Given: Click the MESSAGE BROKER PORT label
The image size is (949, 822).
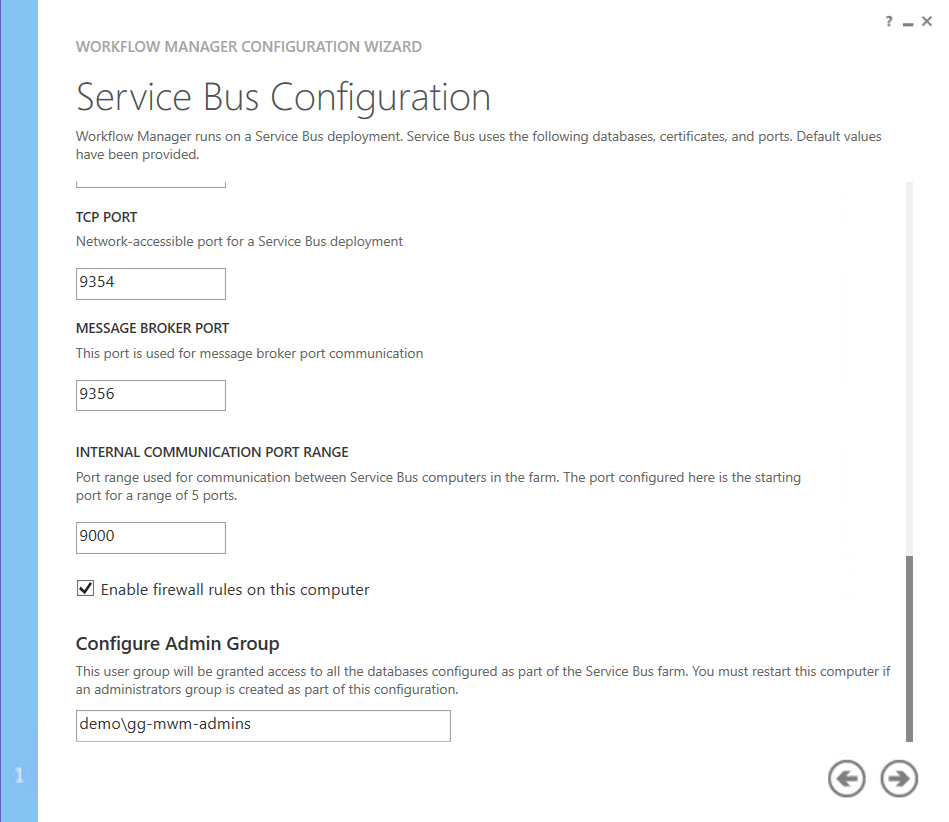Looking at the screenshot, I should coord(153,328).
